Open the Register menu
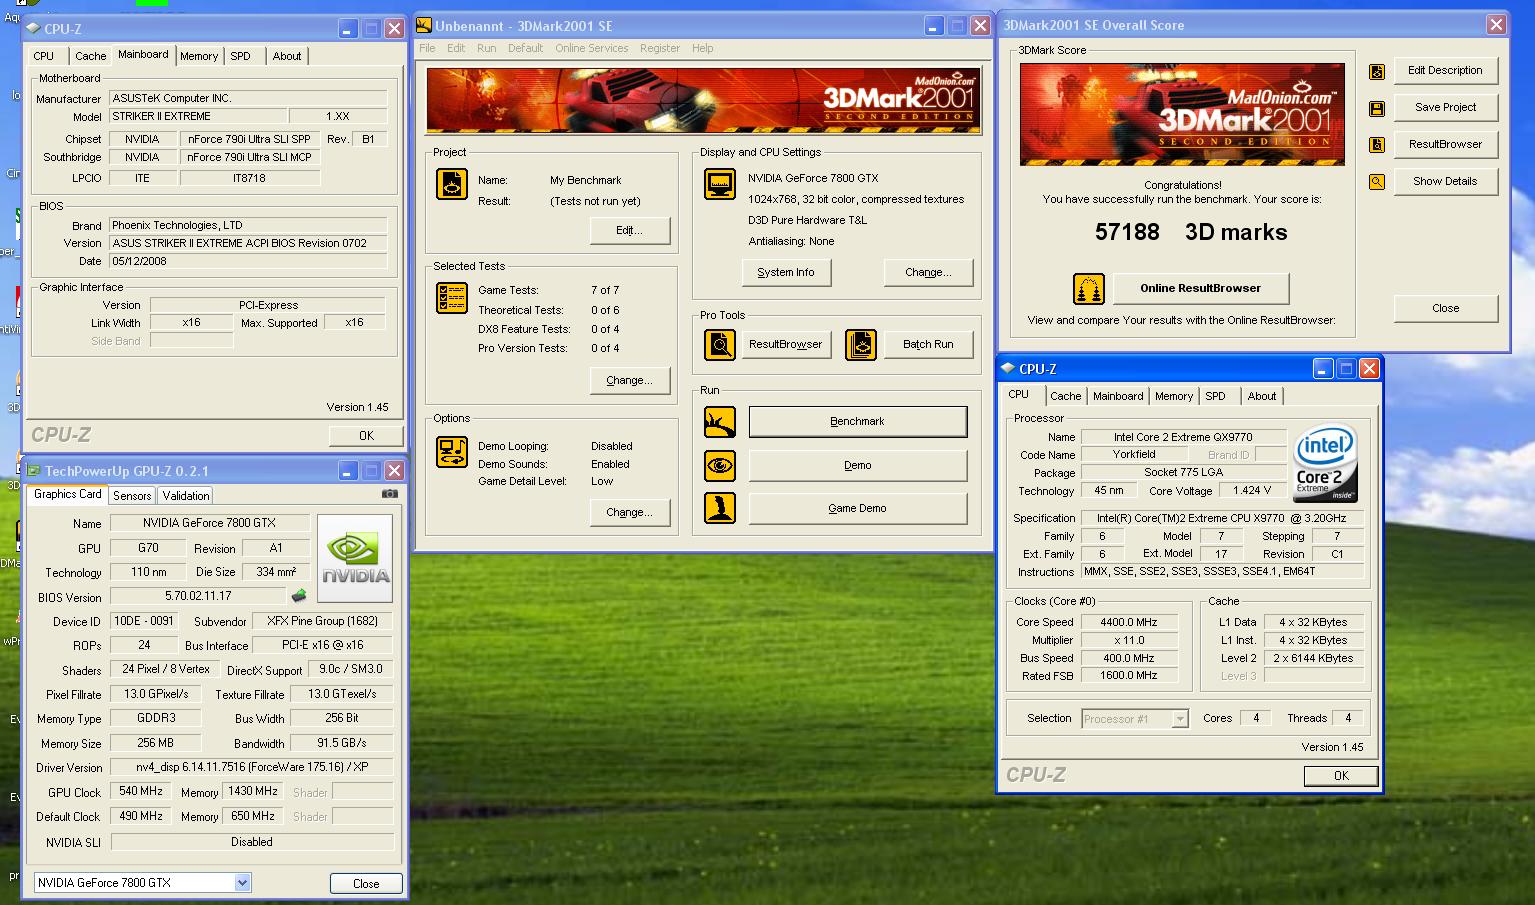1535x905 pixels. coord(660,48)
